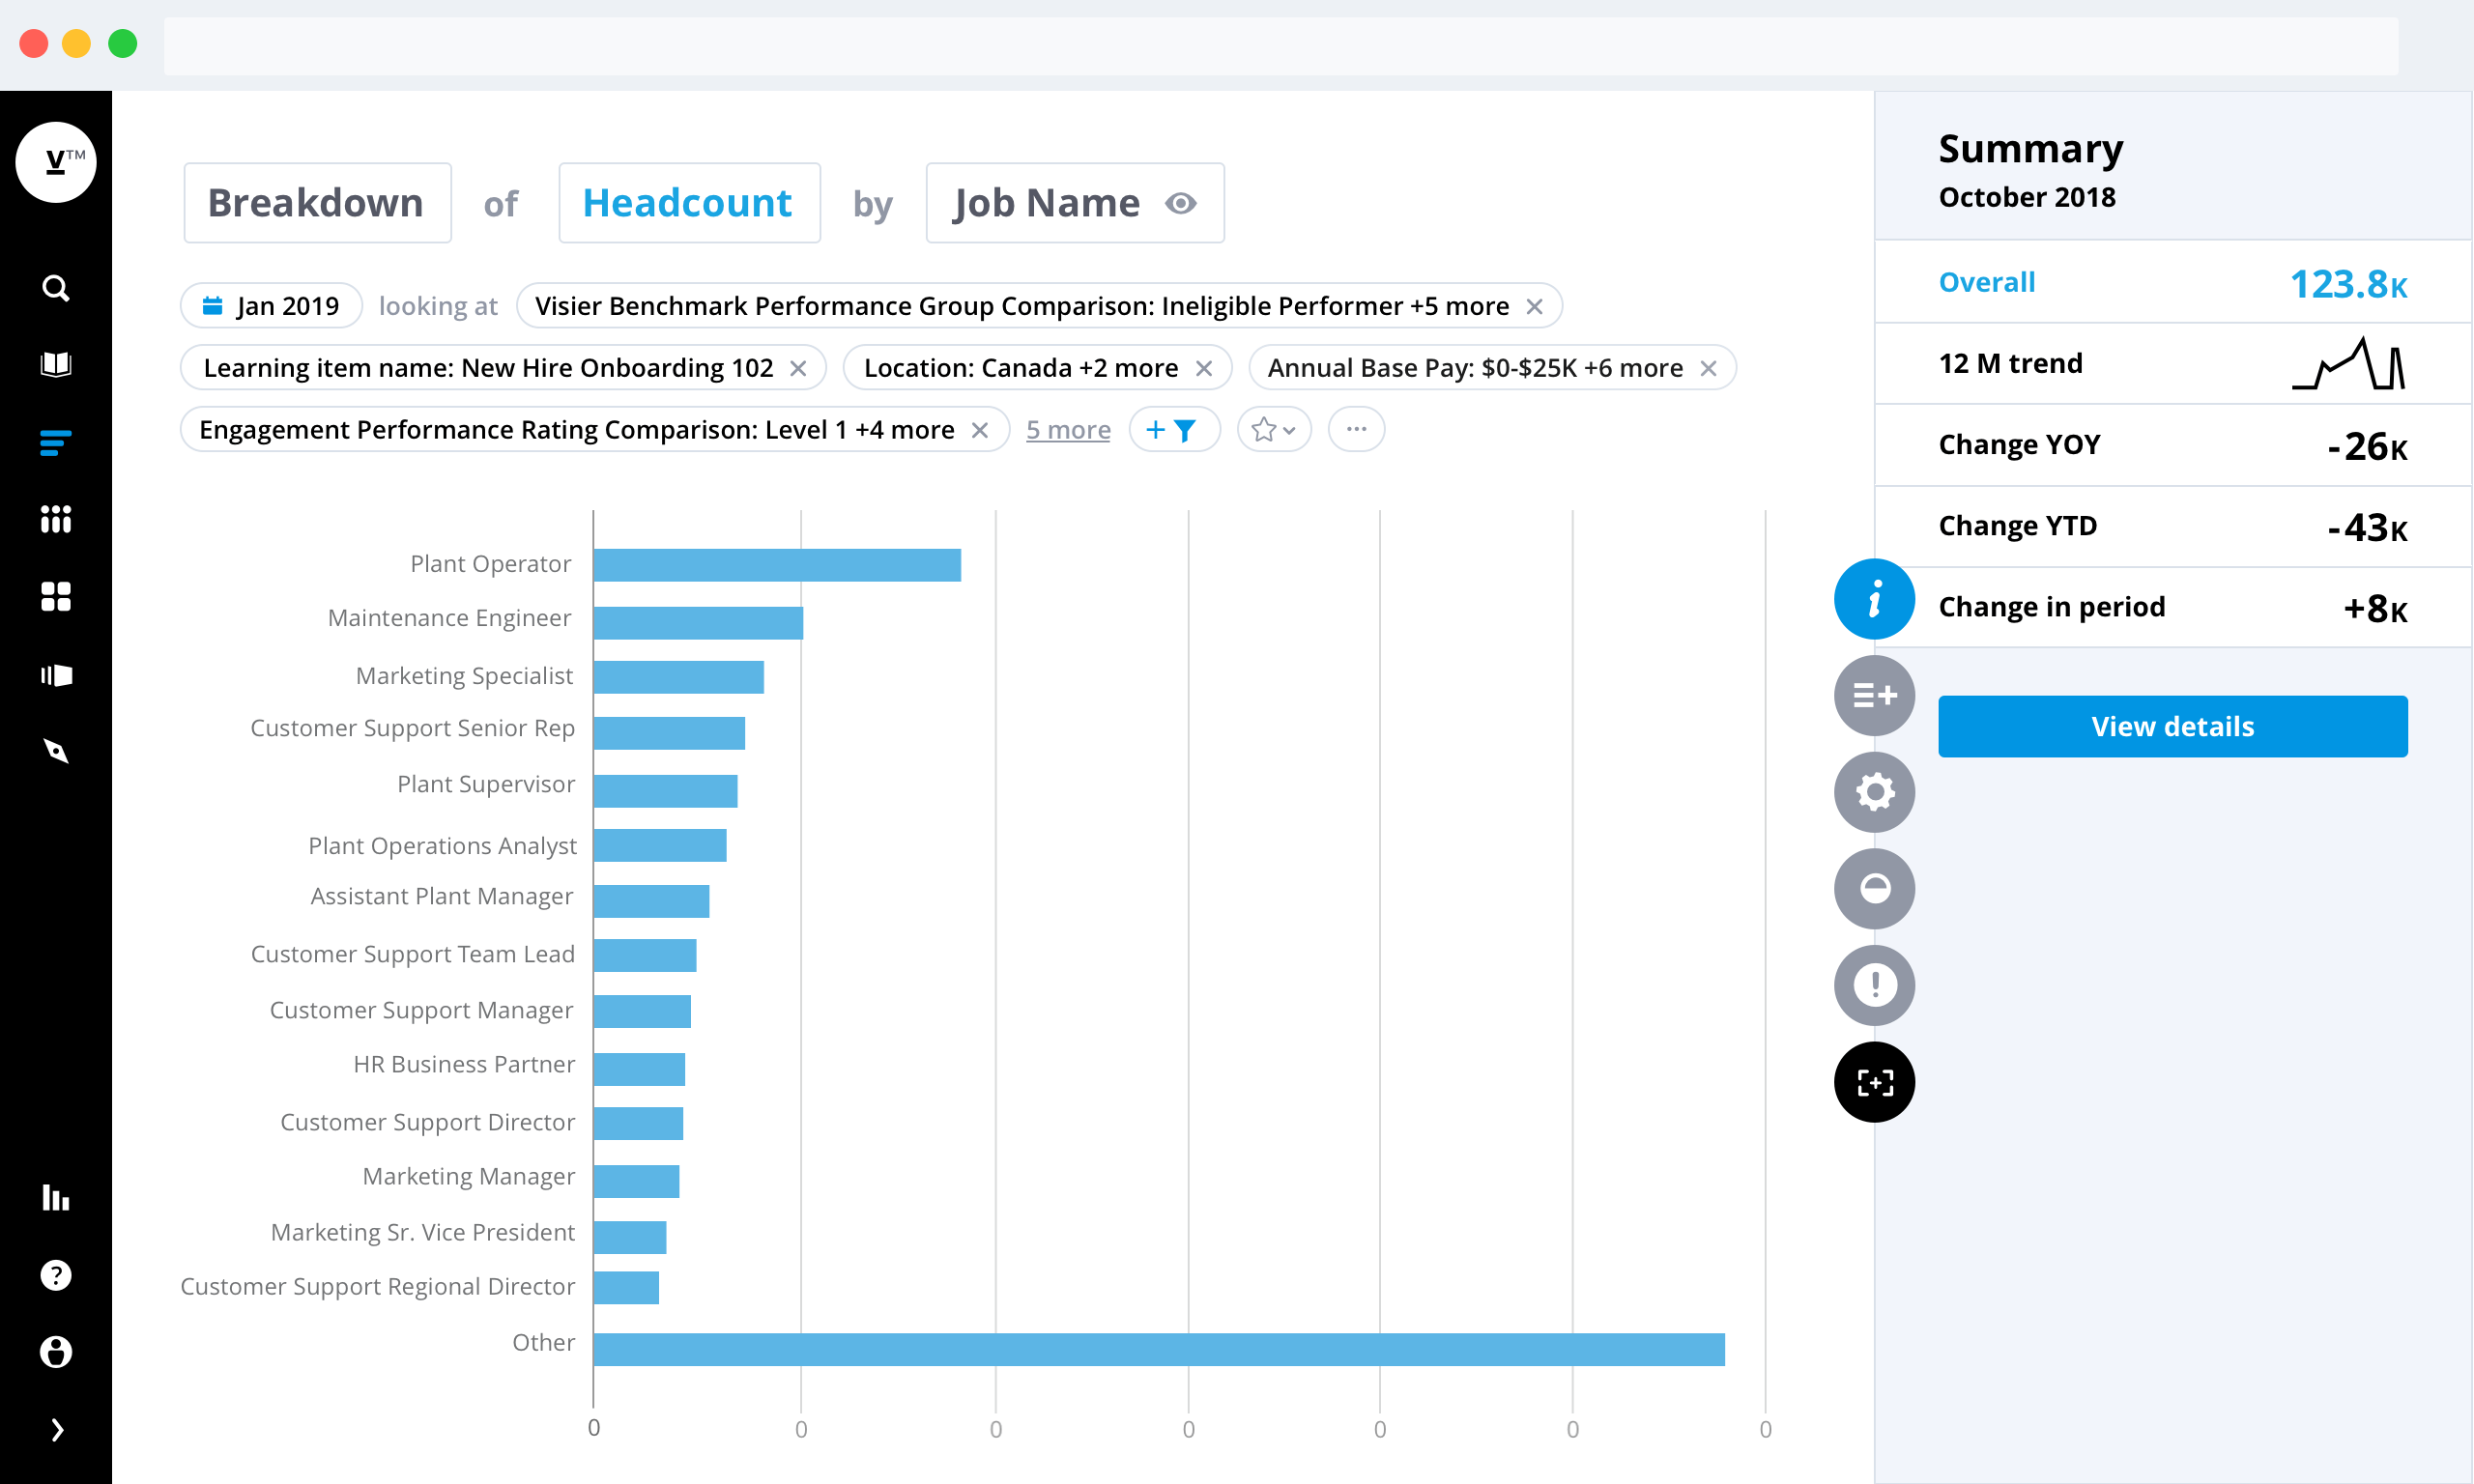Select the 12 M trend row
Image resolution: width=2474 pixels, height=1484 pixels.
2172,364
